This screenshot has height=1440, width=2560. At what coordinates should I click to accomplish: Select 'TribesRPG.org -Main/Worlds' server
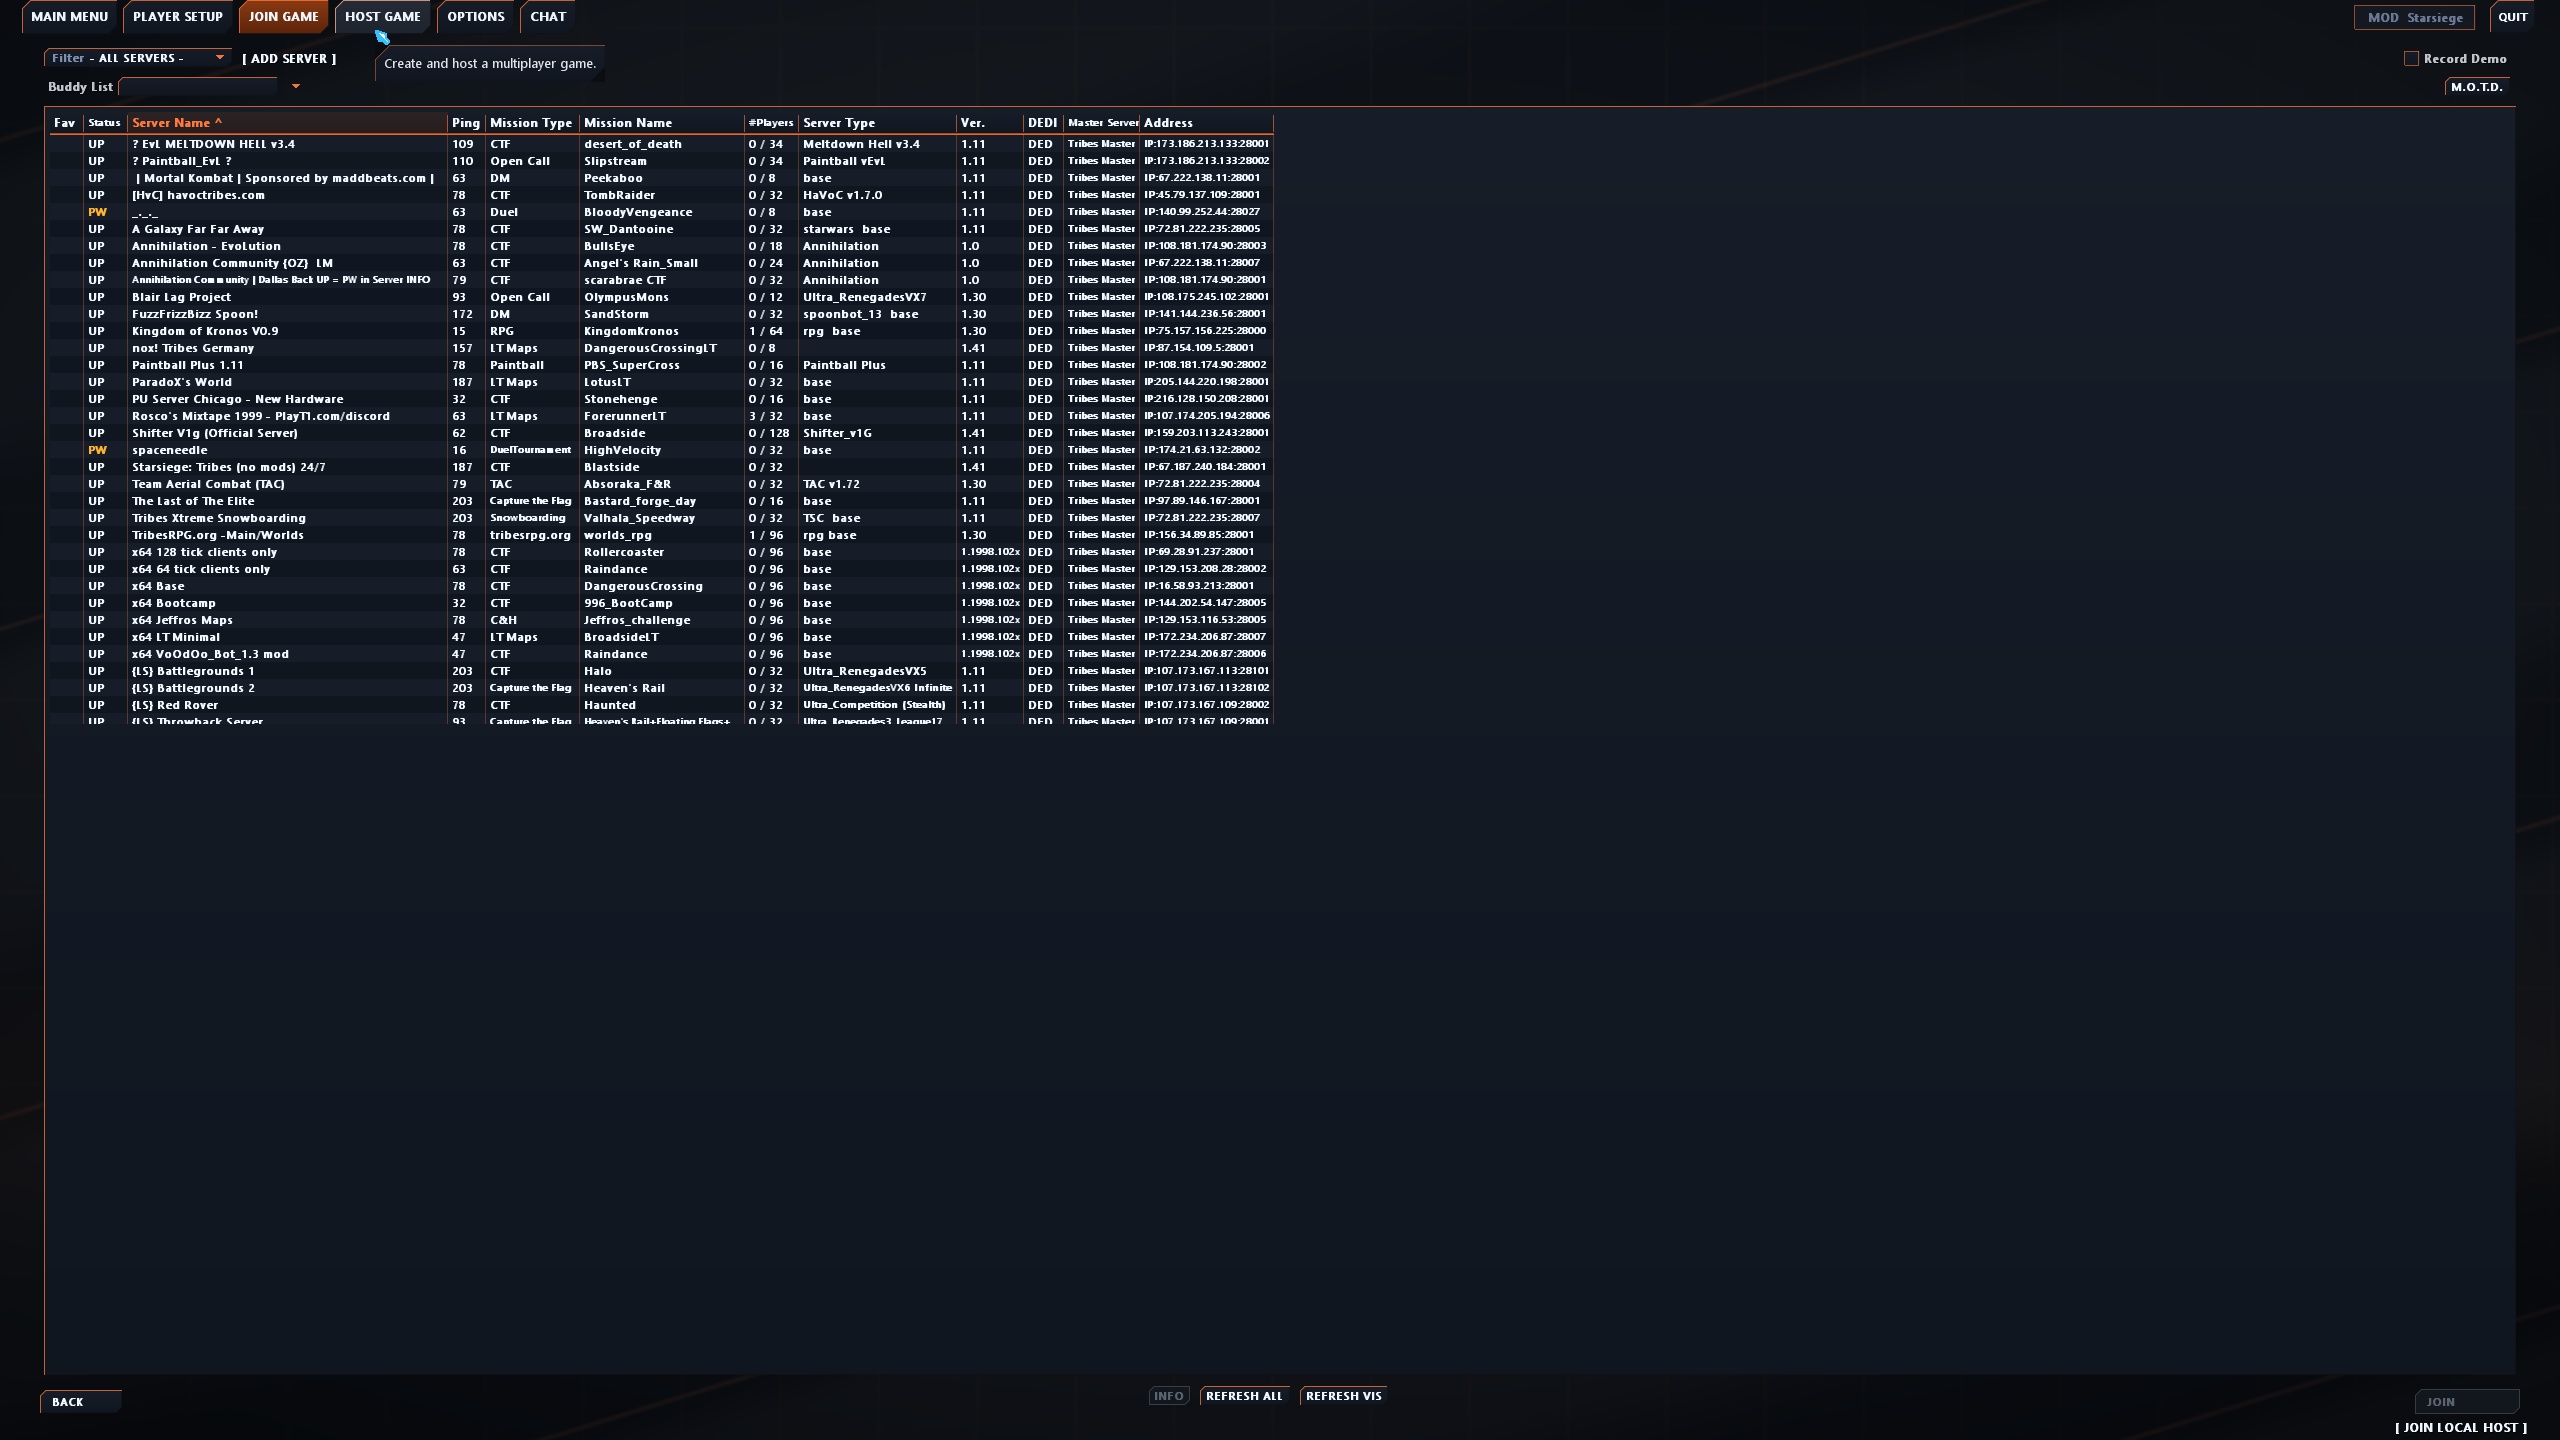pyautogui.click(x=661, y=535)
